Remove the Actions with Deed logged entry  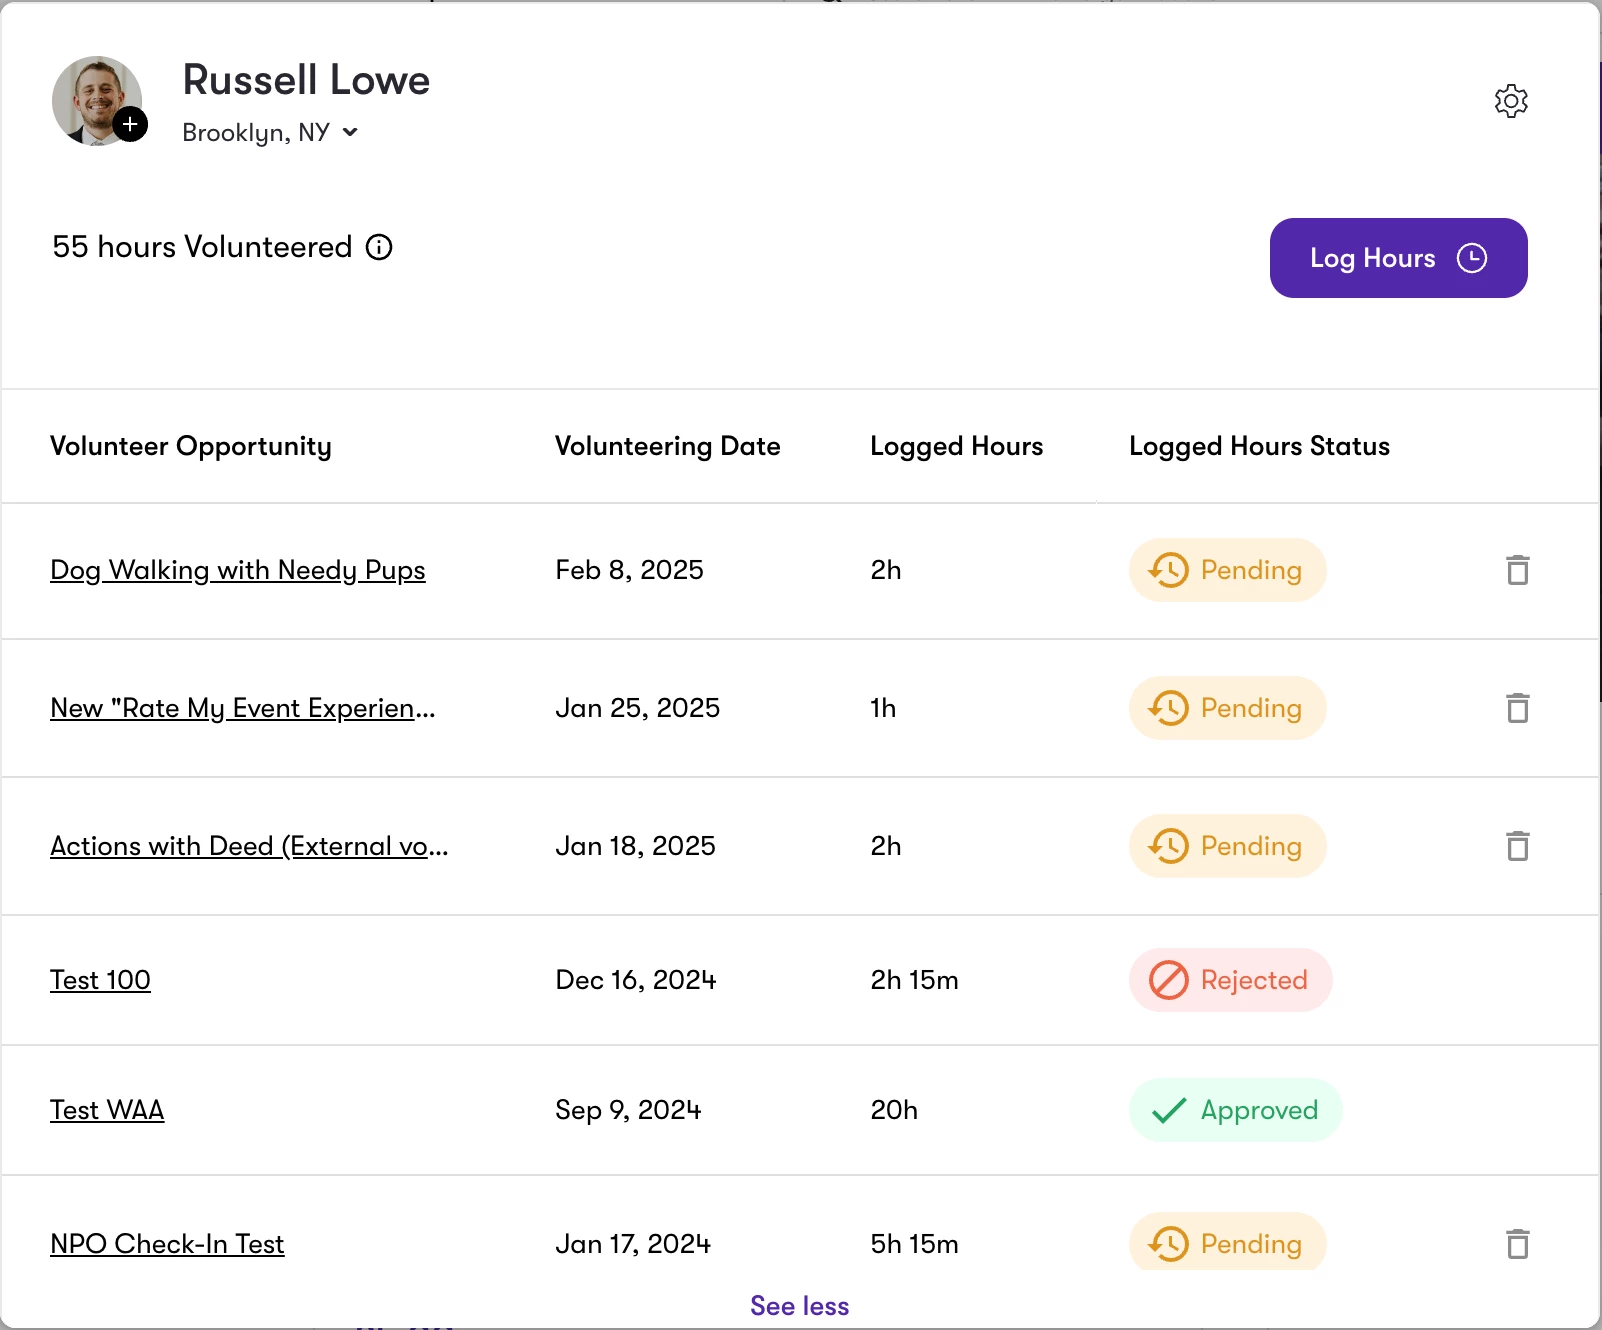click(1517, 846)
